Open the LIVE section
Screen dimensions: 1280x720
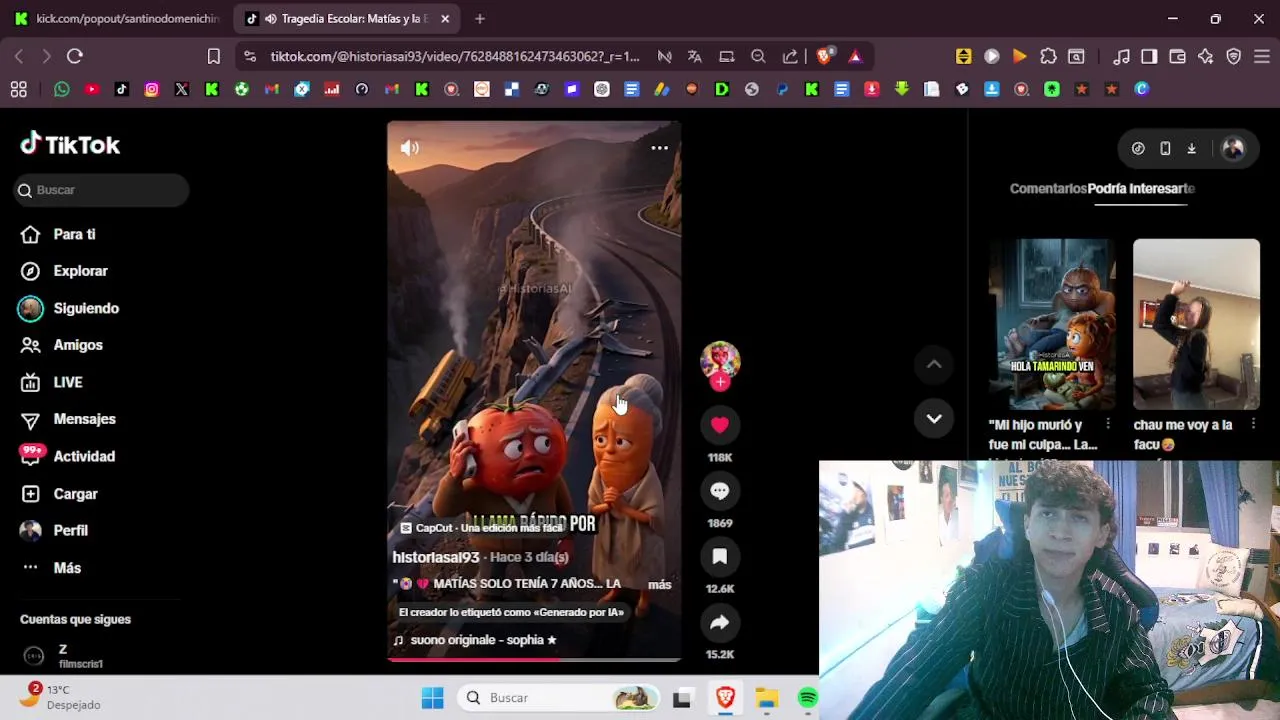coord(68,382)
